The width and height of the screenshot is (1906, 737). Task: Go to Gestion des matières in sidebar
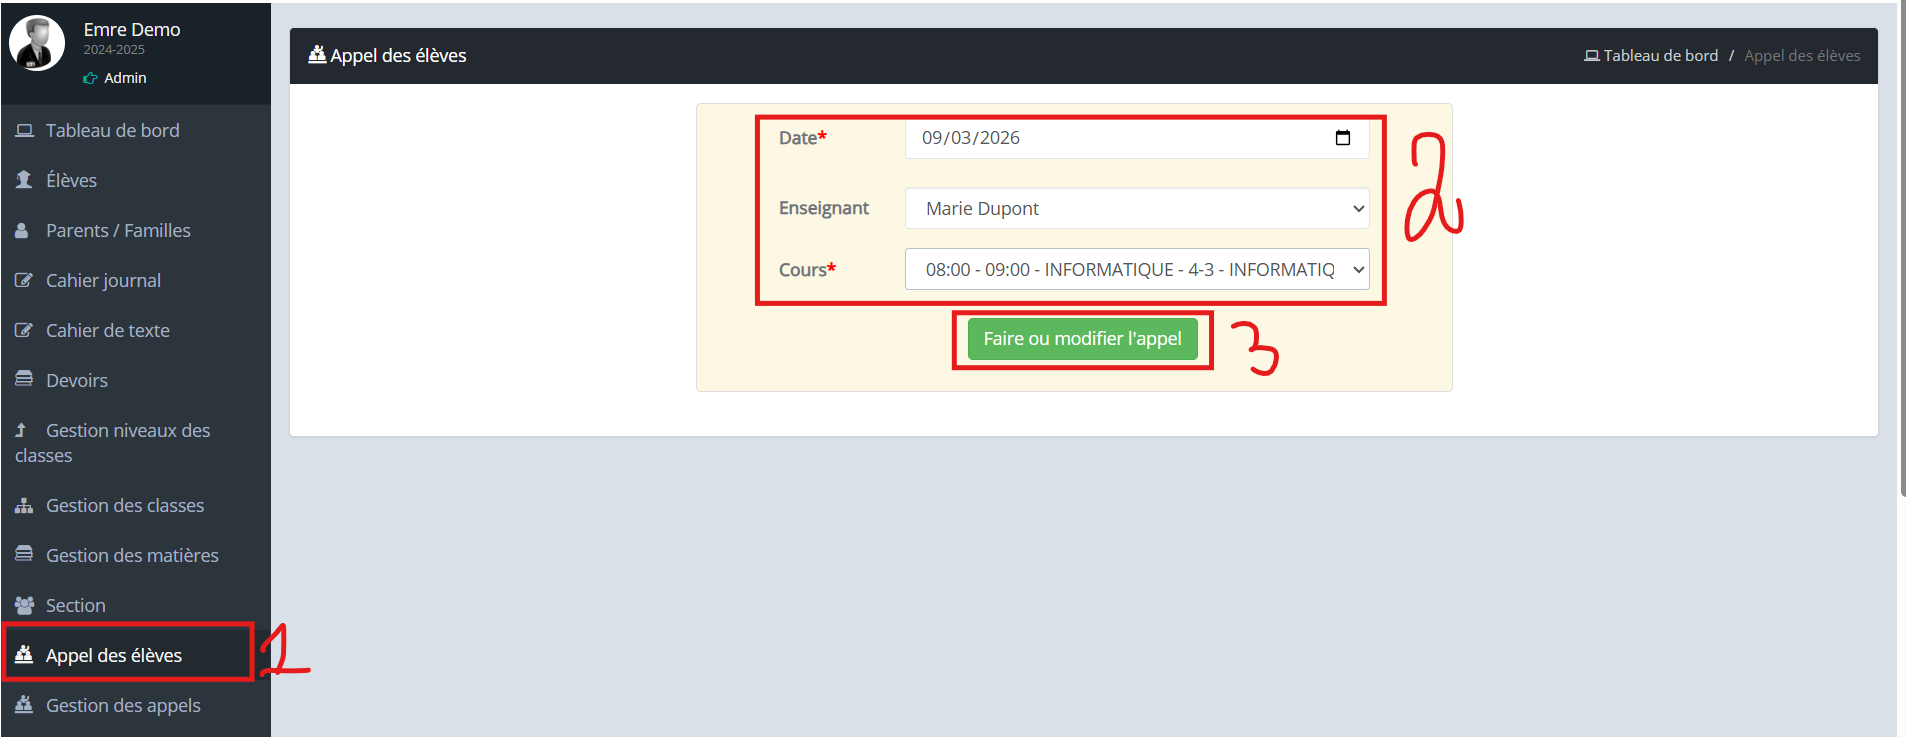131,556
